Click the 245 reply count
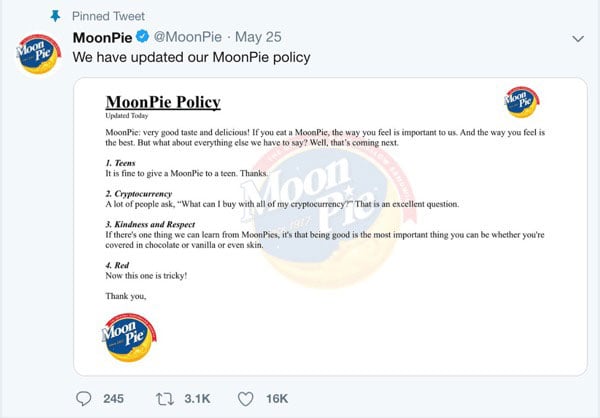This screenshot has height=418, width=600. coord(113,398)
